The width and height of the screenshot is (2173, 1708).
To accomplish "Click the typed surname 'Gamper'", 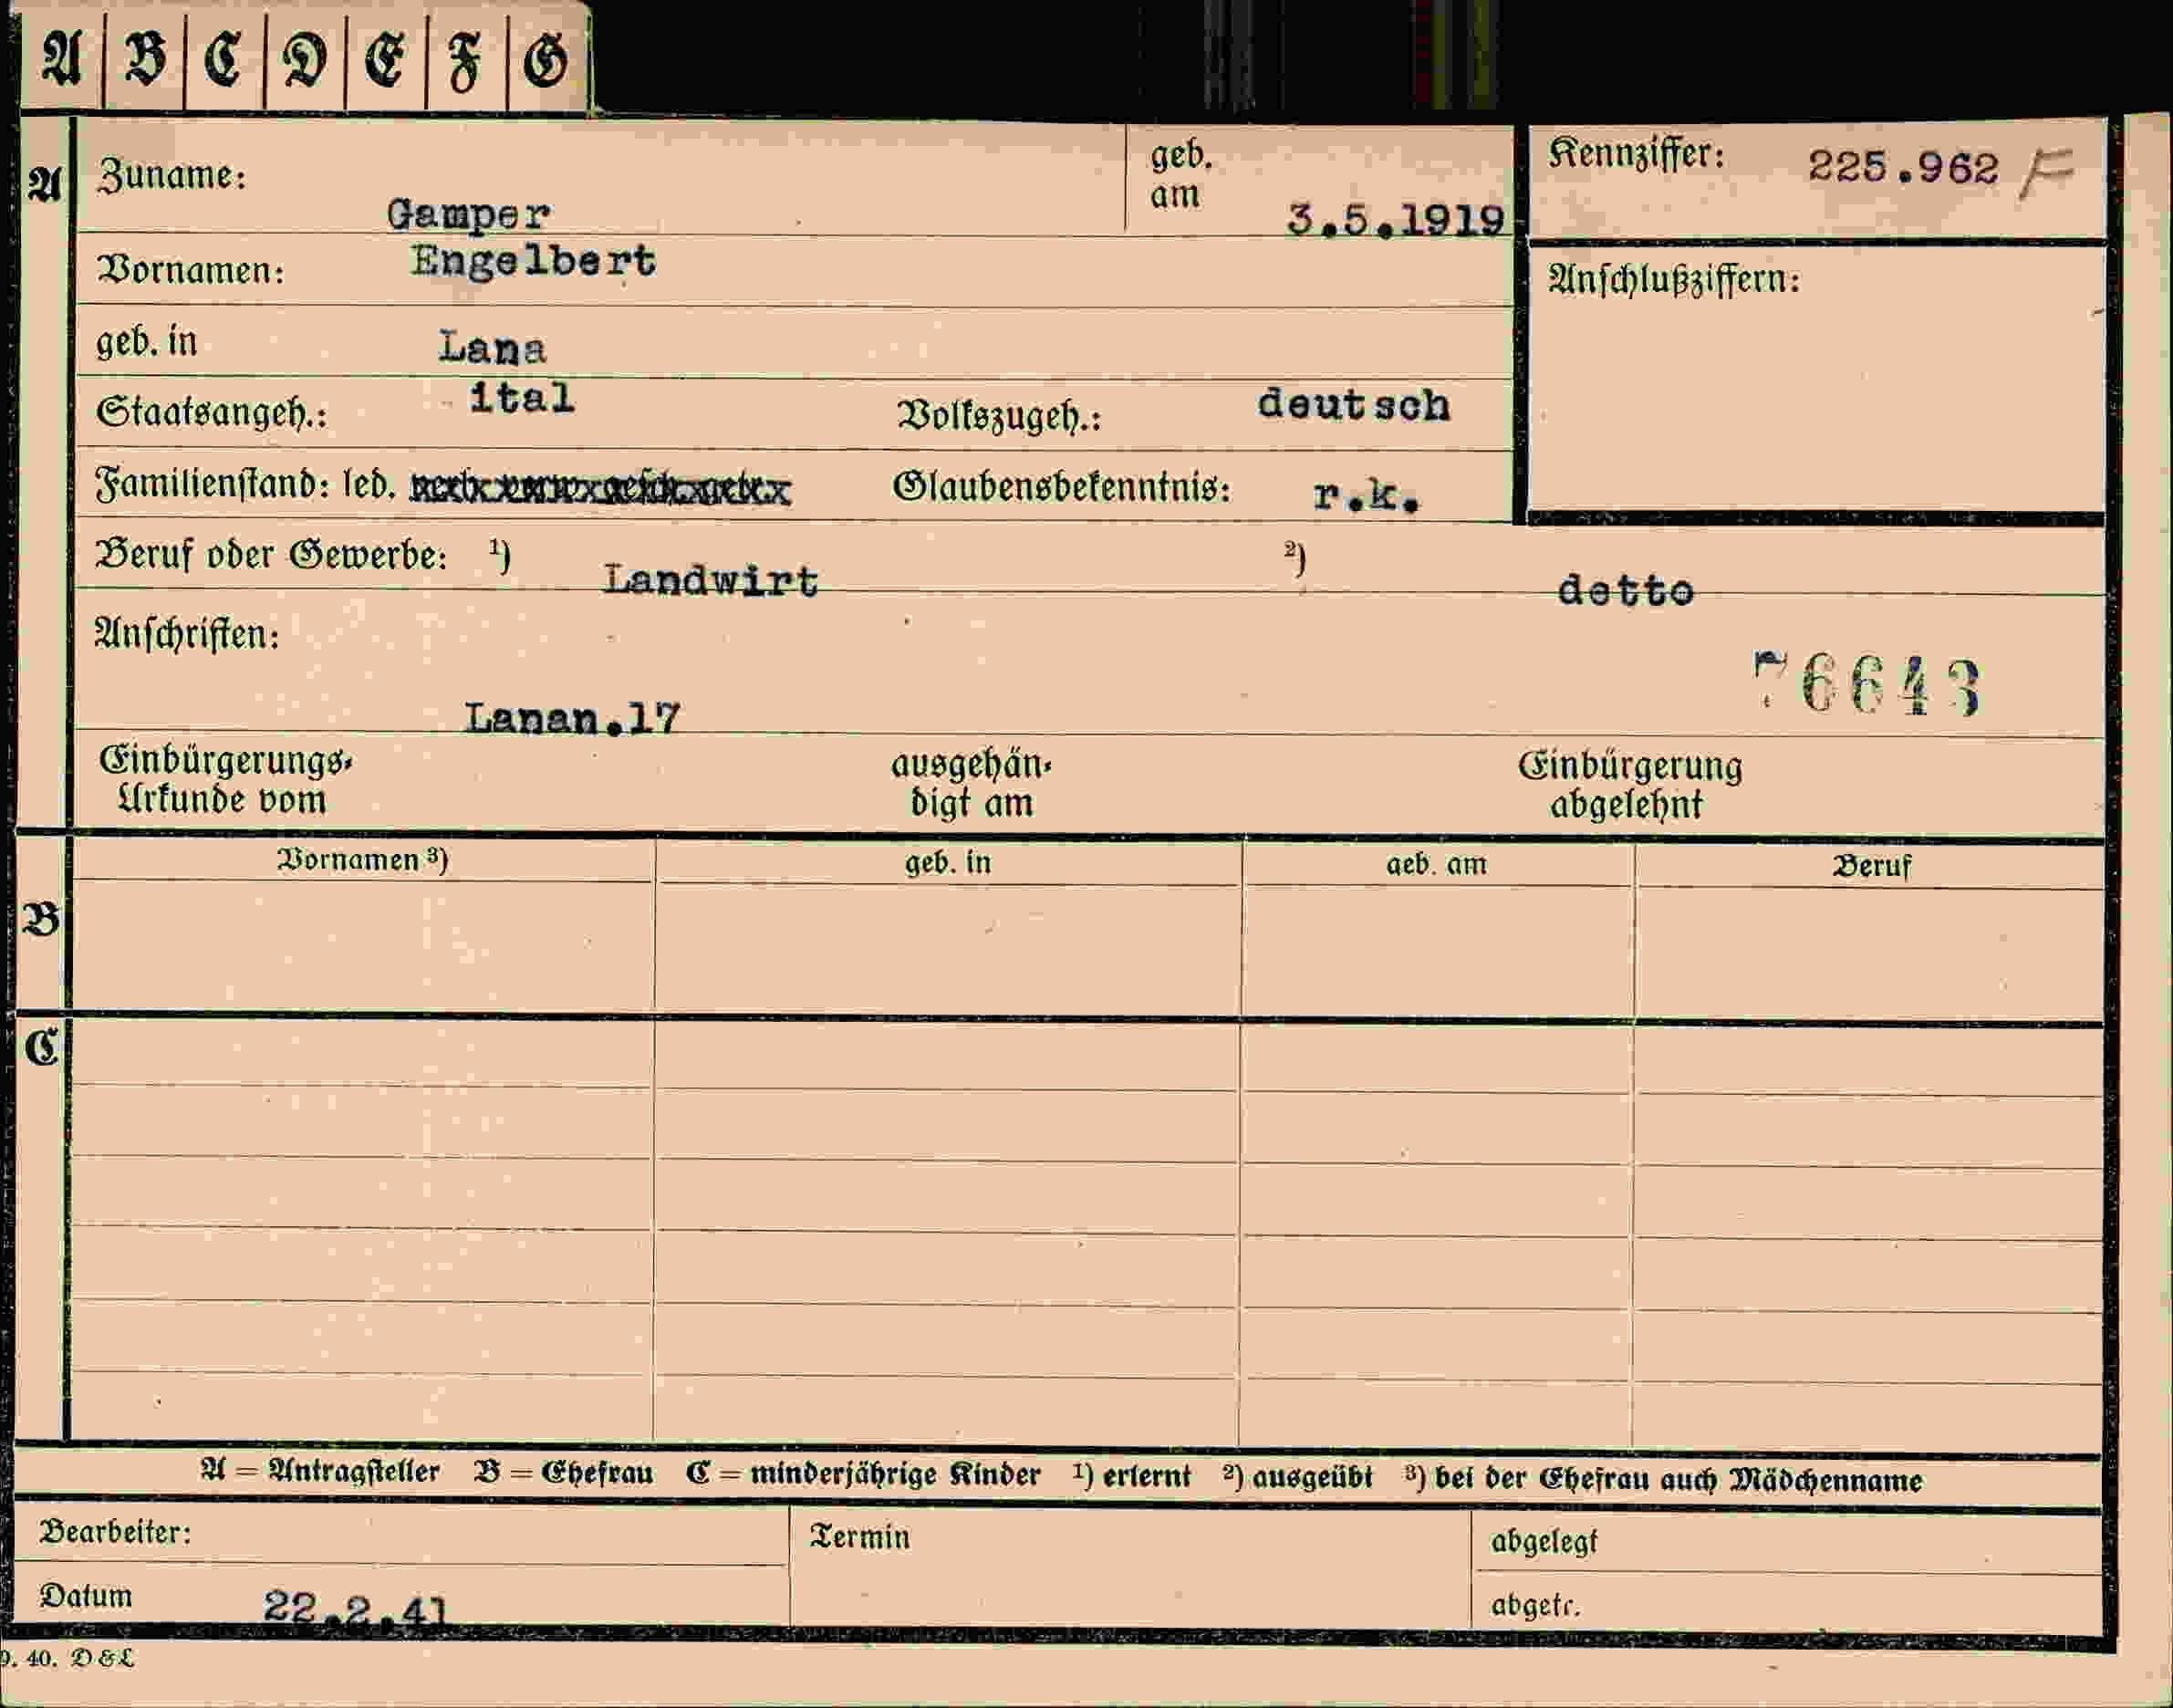I will (x=468, y=215).
